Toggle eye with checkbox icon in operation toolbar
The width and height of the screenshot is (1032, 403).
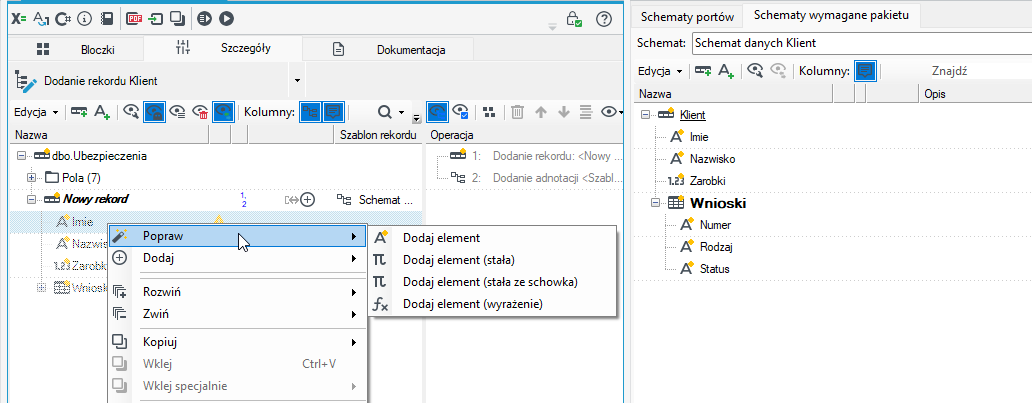tap(460, 112)
